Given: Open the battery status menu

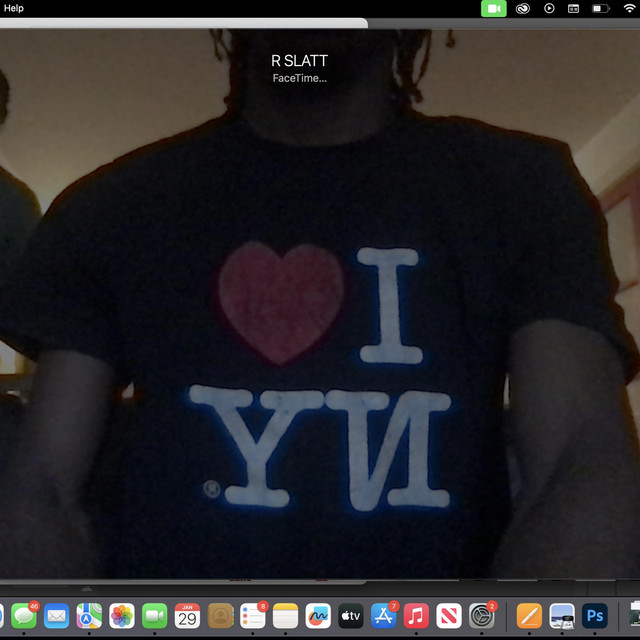Looking at the screenshot, I should [x=600, y=8].
